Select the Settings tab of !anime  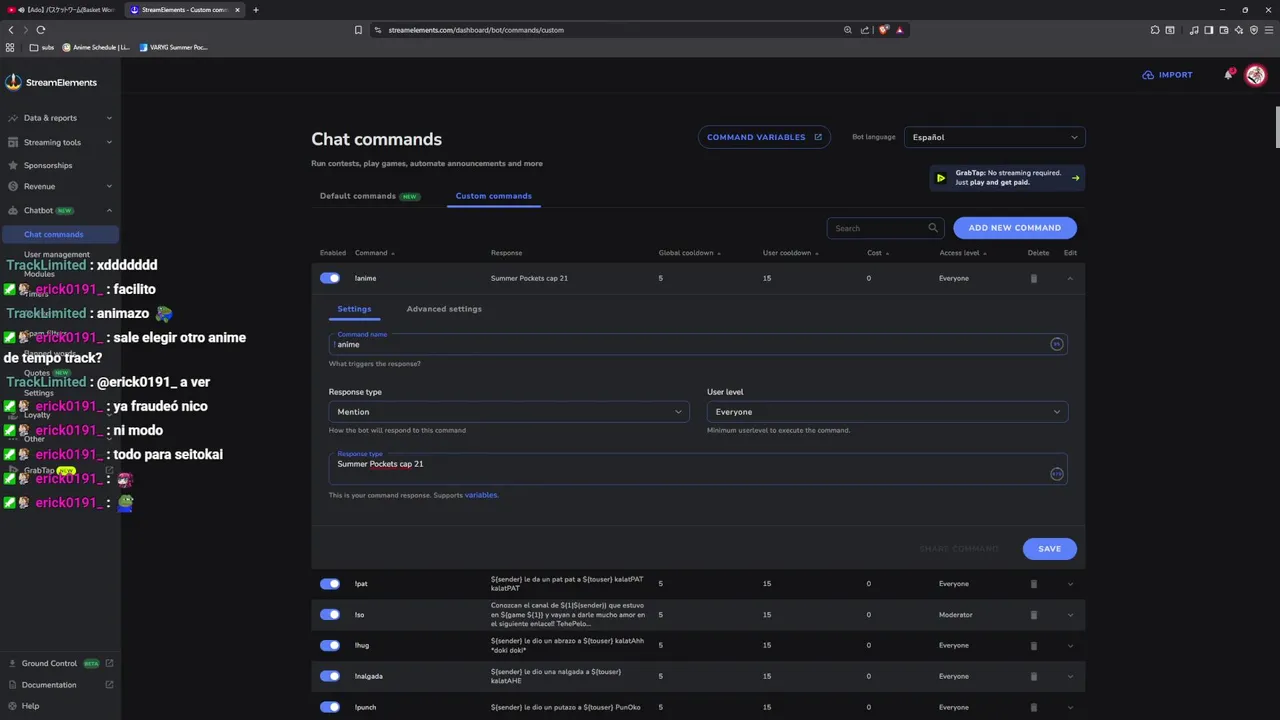[x=354, y=309]
